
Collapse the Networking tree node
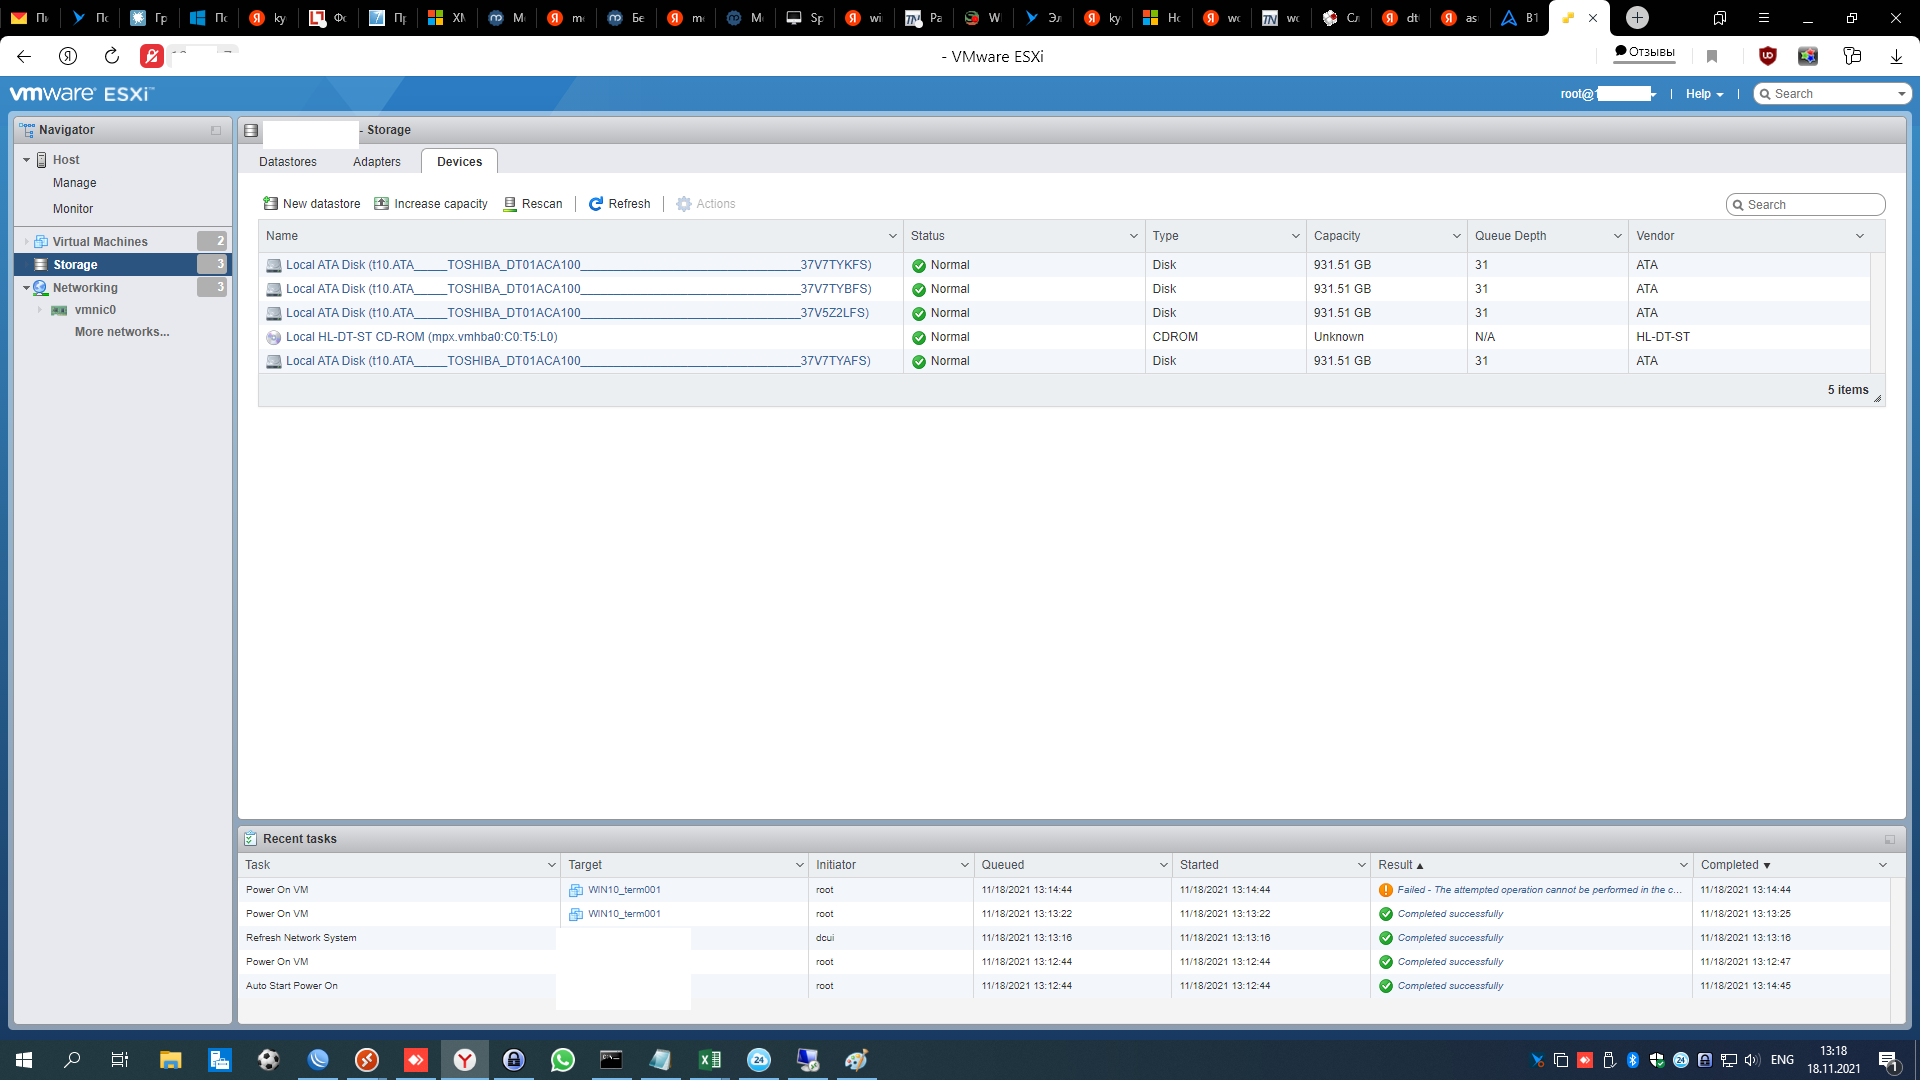pyautogui.click(x=27, y=288)
